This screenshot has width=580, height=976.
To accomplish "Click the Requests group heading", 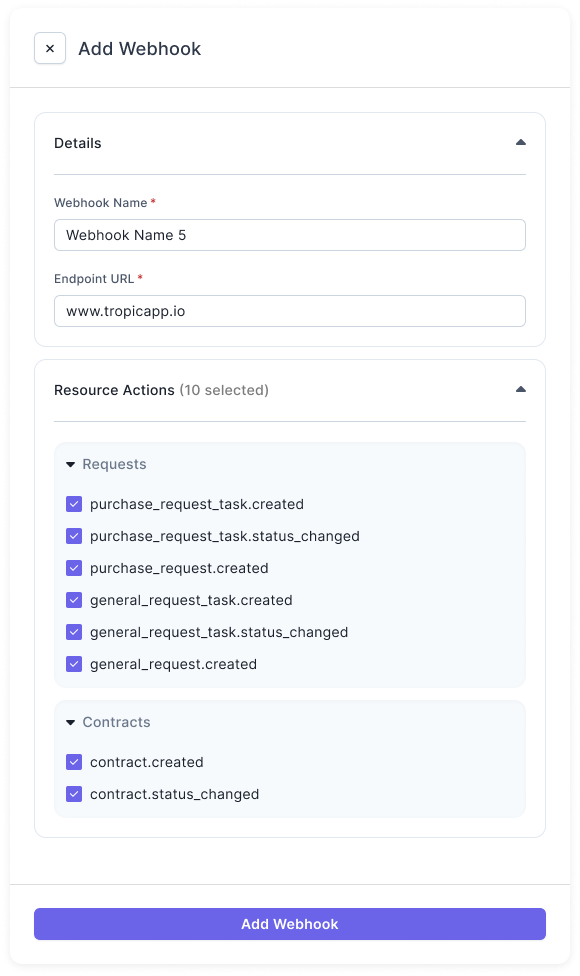I will pos(115,464).
